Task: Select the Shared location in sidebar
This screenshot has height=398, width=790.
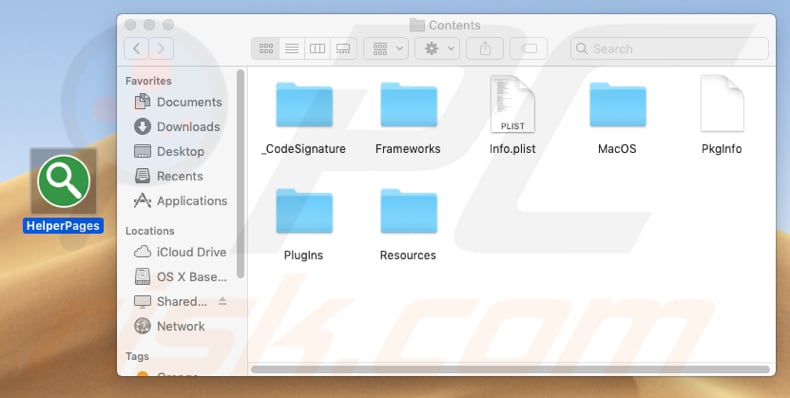Action: pos(170,302)
